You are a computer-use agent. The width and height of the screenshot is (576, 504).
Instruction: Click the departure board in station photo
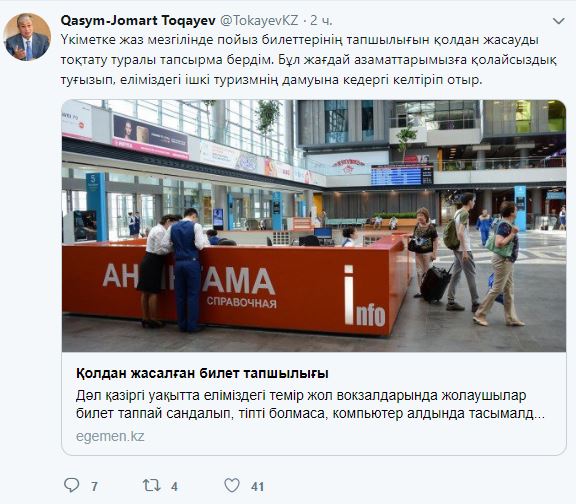402,175
